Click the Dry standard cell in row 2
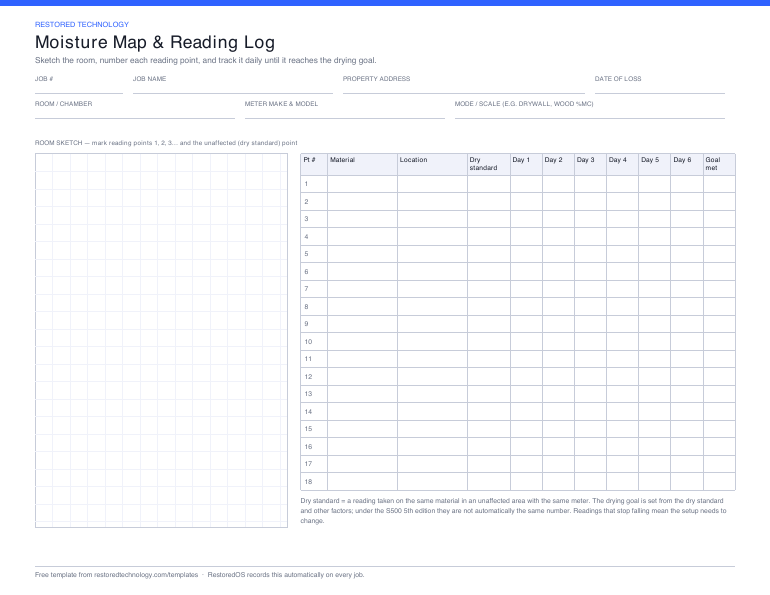The width and height of the screenshot is (770, 595). coord(489,201)
